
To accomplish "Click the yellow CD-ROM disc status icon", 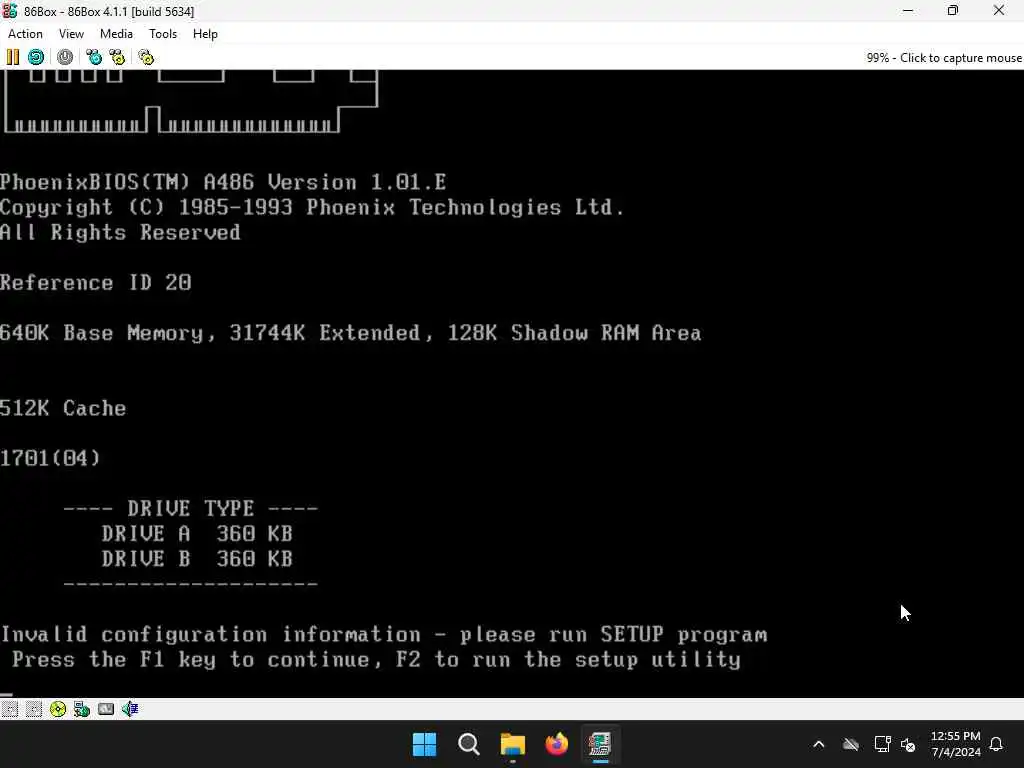I will point(58,709).
